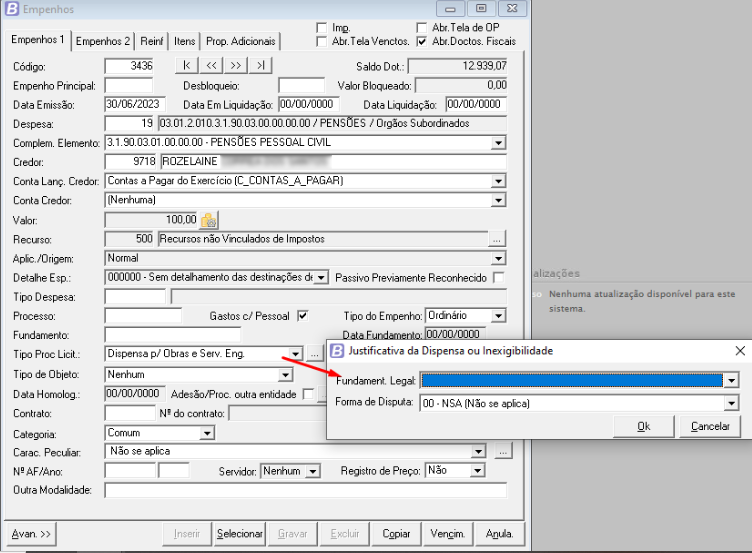Screen dimensions: 752x553
Task: Click the Avan. >> button
Action: [x=31, y=534]
